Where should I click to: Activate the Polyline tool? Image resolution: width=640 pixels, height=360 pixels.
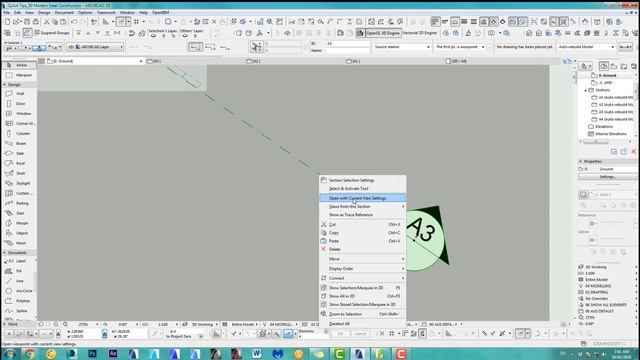click(19, 301)
